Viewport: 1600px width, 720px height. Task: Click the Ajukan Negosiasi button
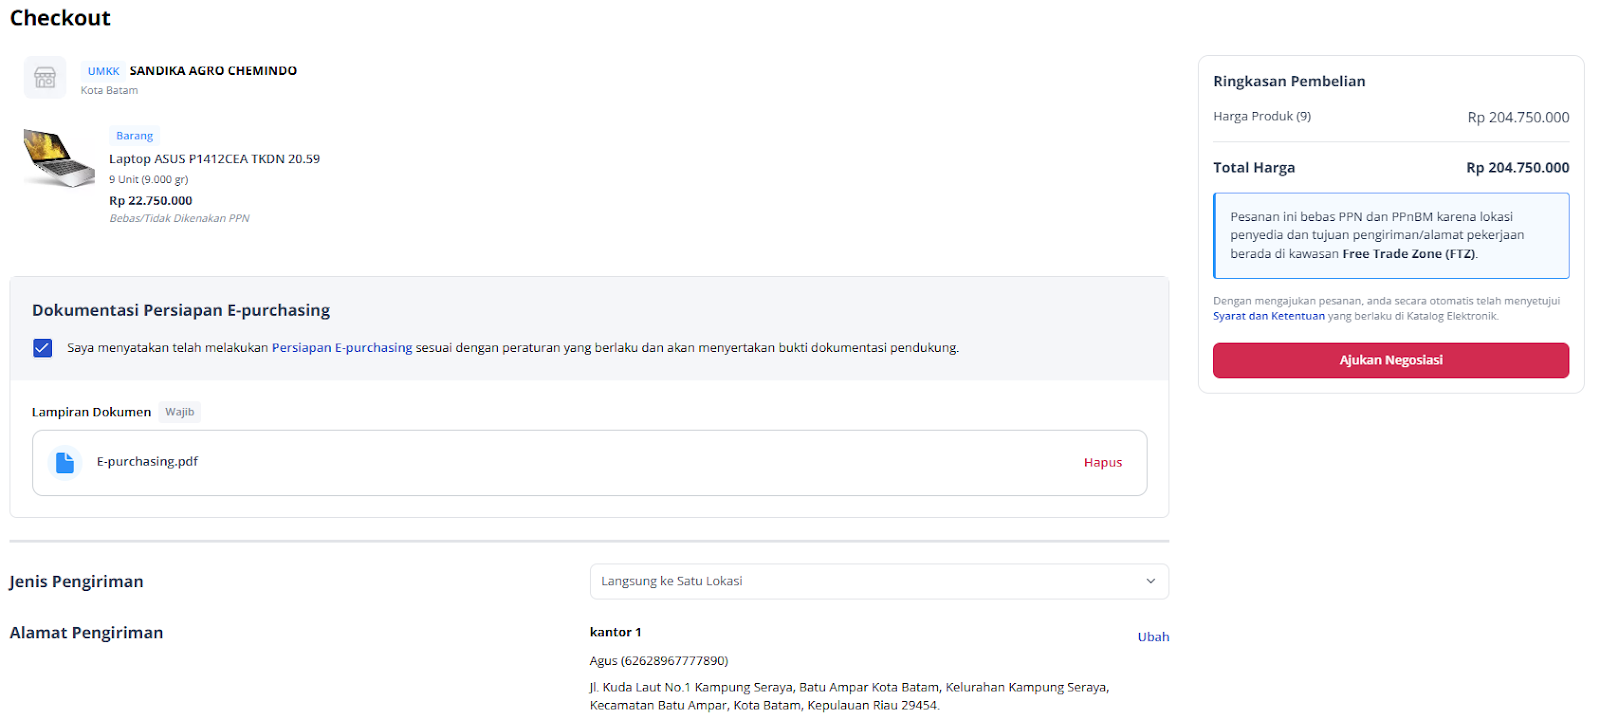coord(1391,360)
